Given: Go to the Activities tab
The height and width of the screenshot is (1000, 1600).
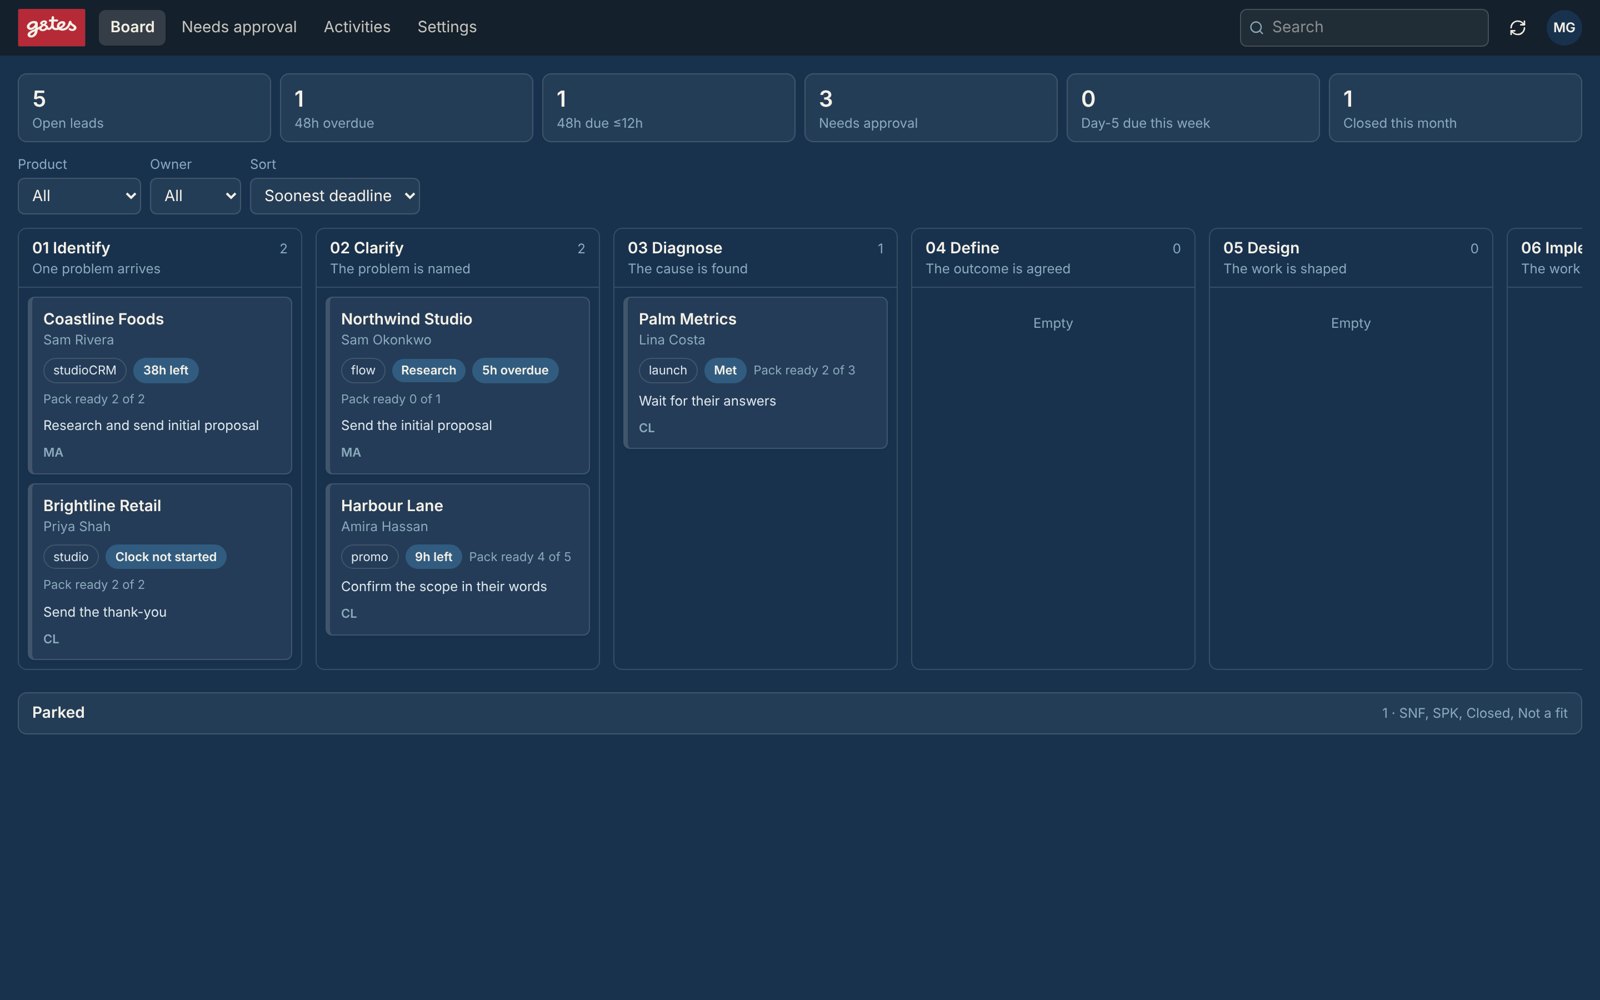Looking at the screenshot, I should click(x=357, y=27).
